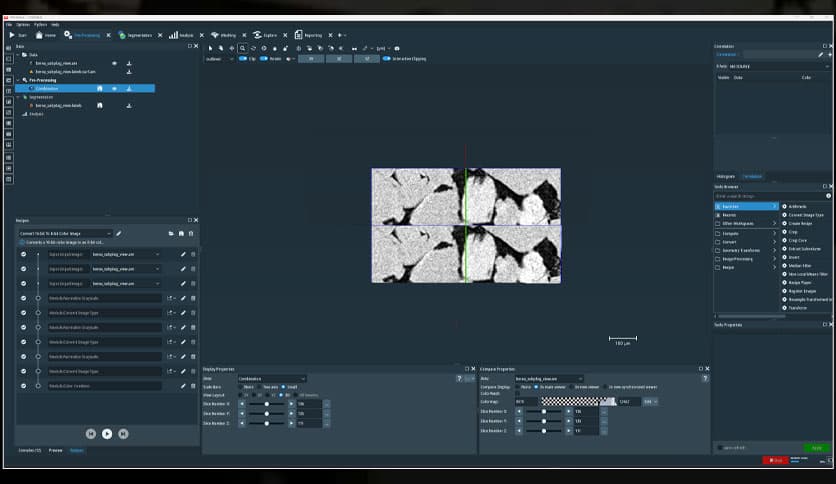
Task: Open the Python menu
Action: 41,24
